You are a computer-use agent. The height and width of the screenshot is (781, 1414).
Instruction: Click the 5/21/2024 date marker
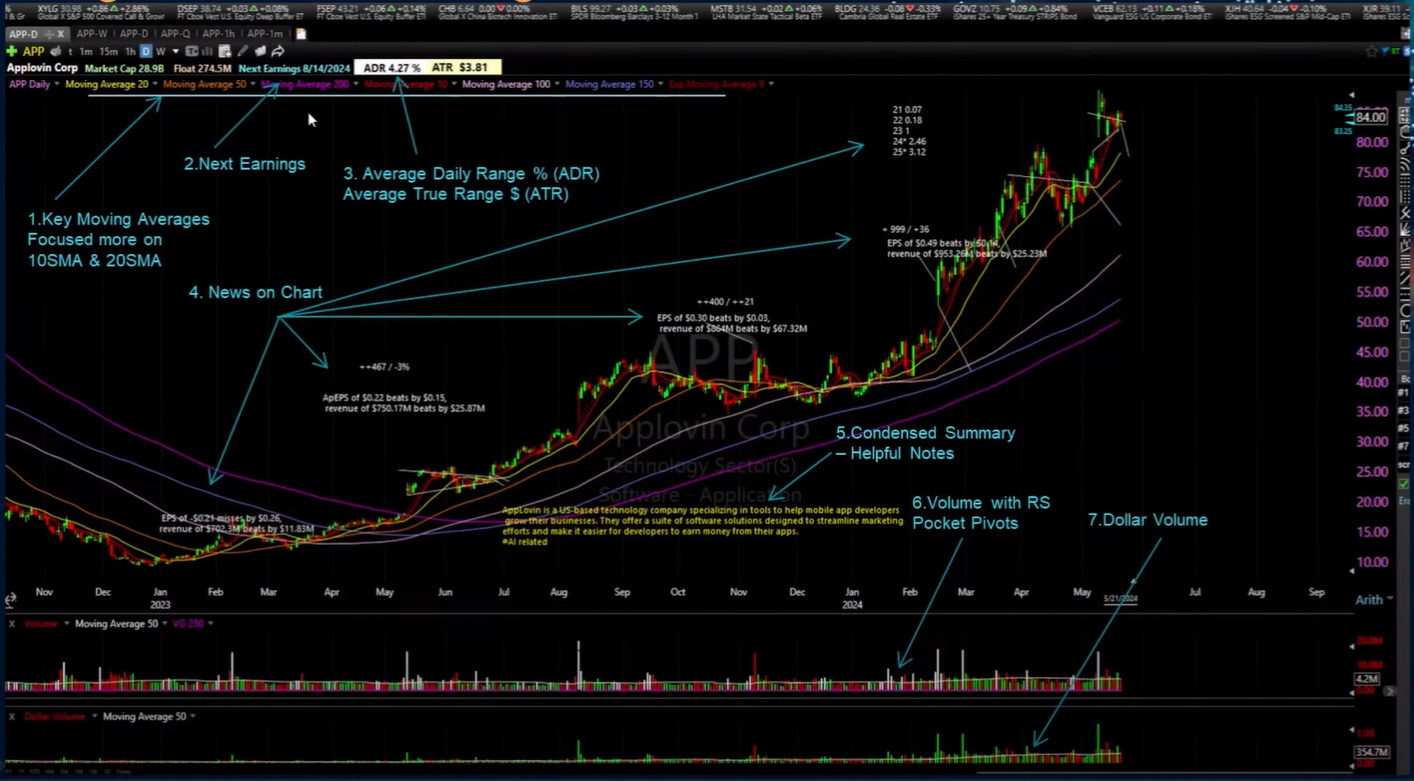(x=1120, y=599)
